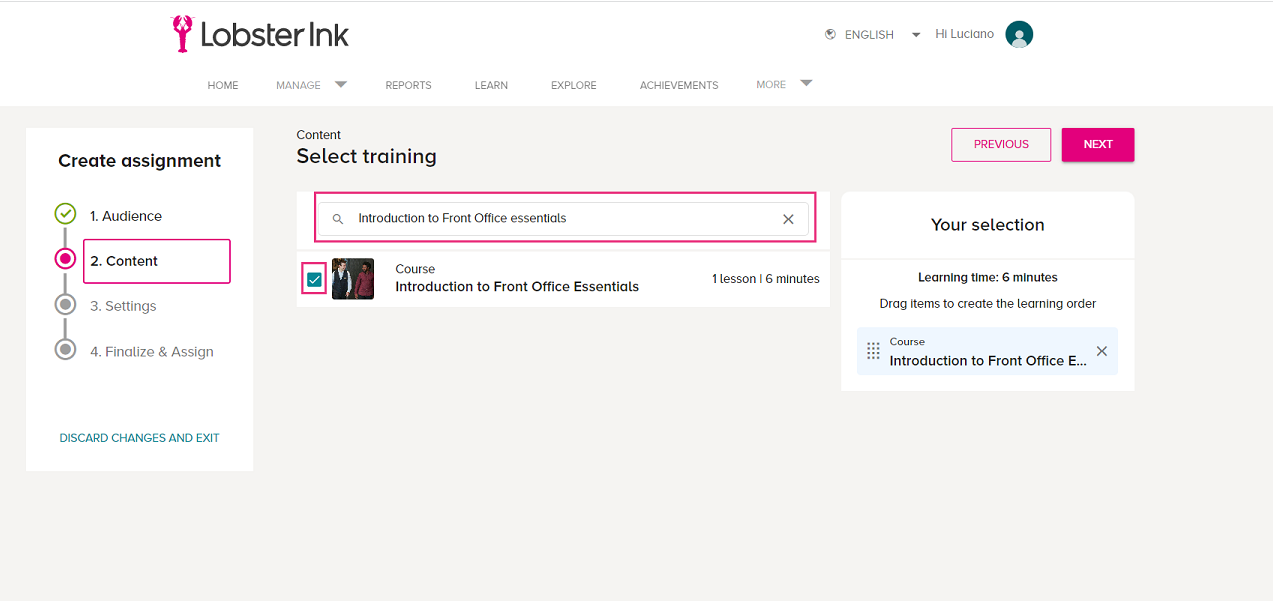The width and height of the screenshot is (1273, 601).
Task: Open the ENGLISH language dropdown arrow
Action: click(915, 35)
